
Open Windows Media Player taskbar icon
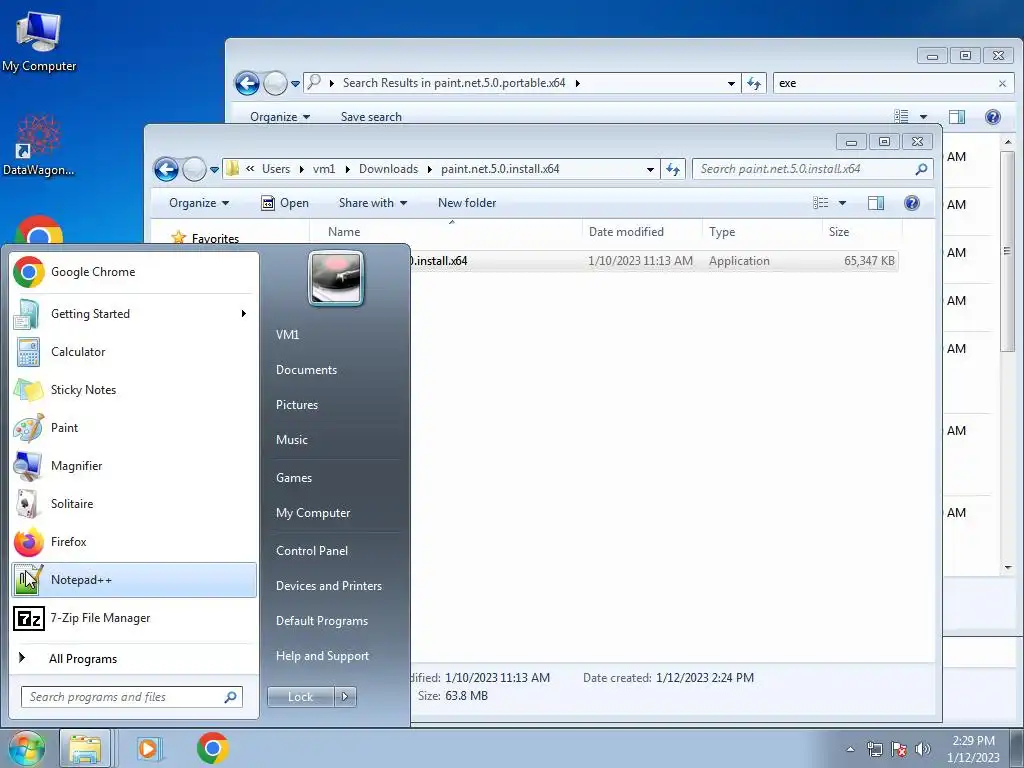coord(149,748)
